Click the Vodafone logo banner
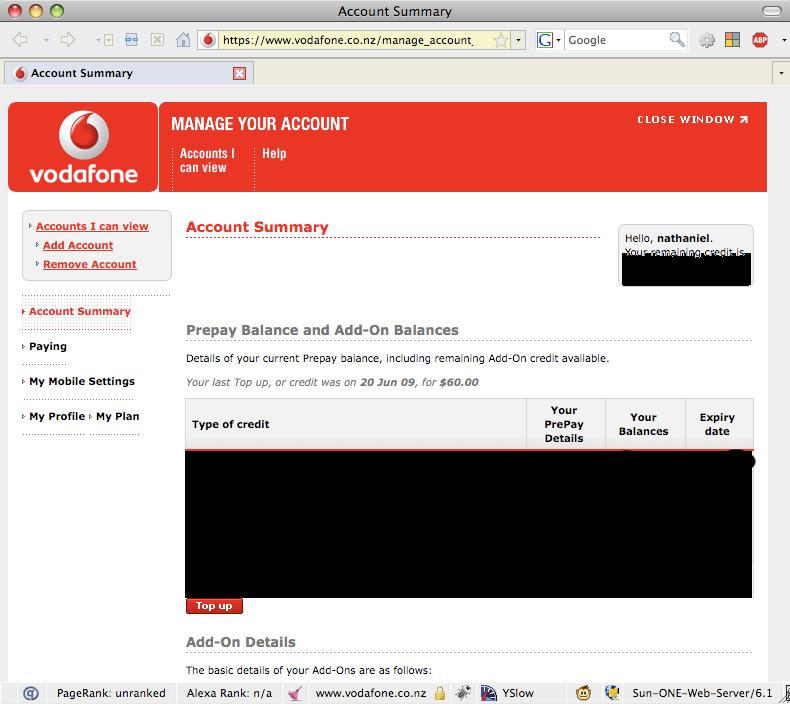The image size is (790, 704). [x=83, y=147]
